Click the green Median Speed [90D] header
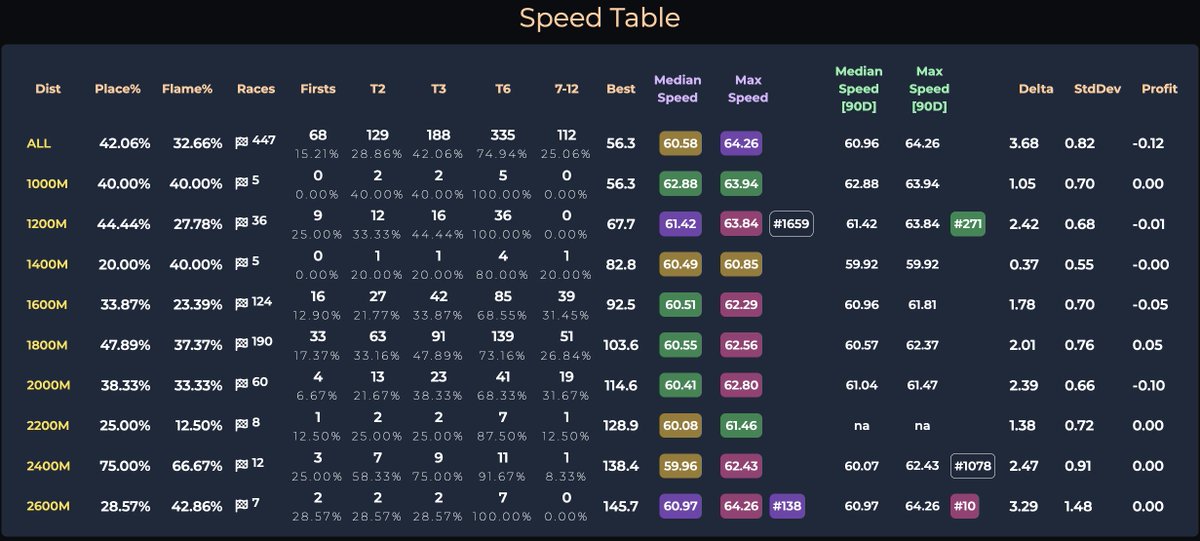This screenshot has height=541, width=1200. point(859,89)
